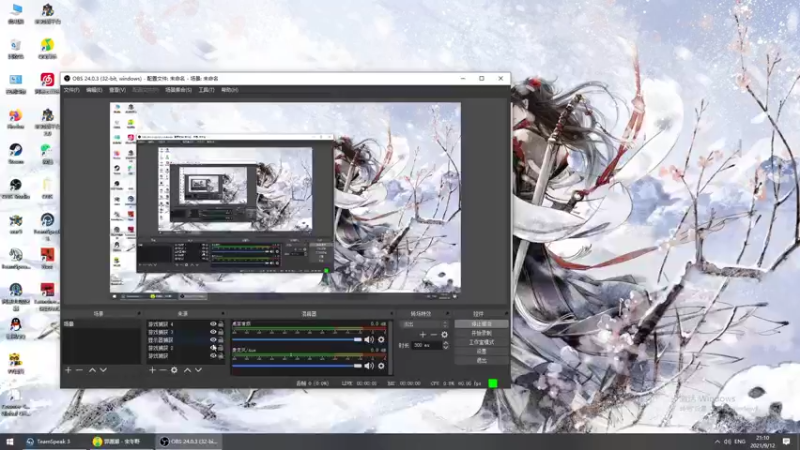This screenshot has width=800, height=450.
Task: Float the 转场特效 panel using its header icon
Action: point(447,314)
